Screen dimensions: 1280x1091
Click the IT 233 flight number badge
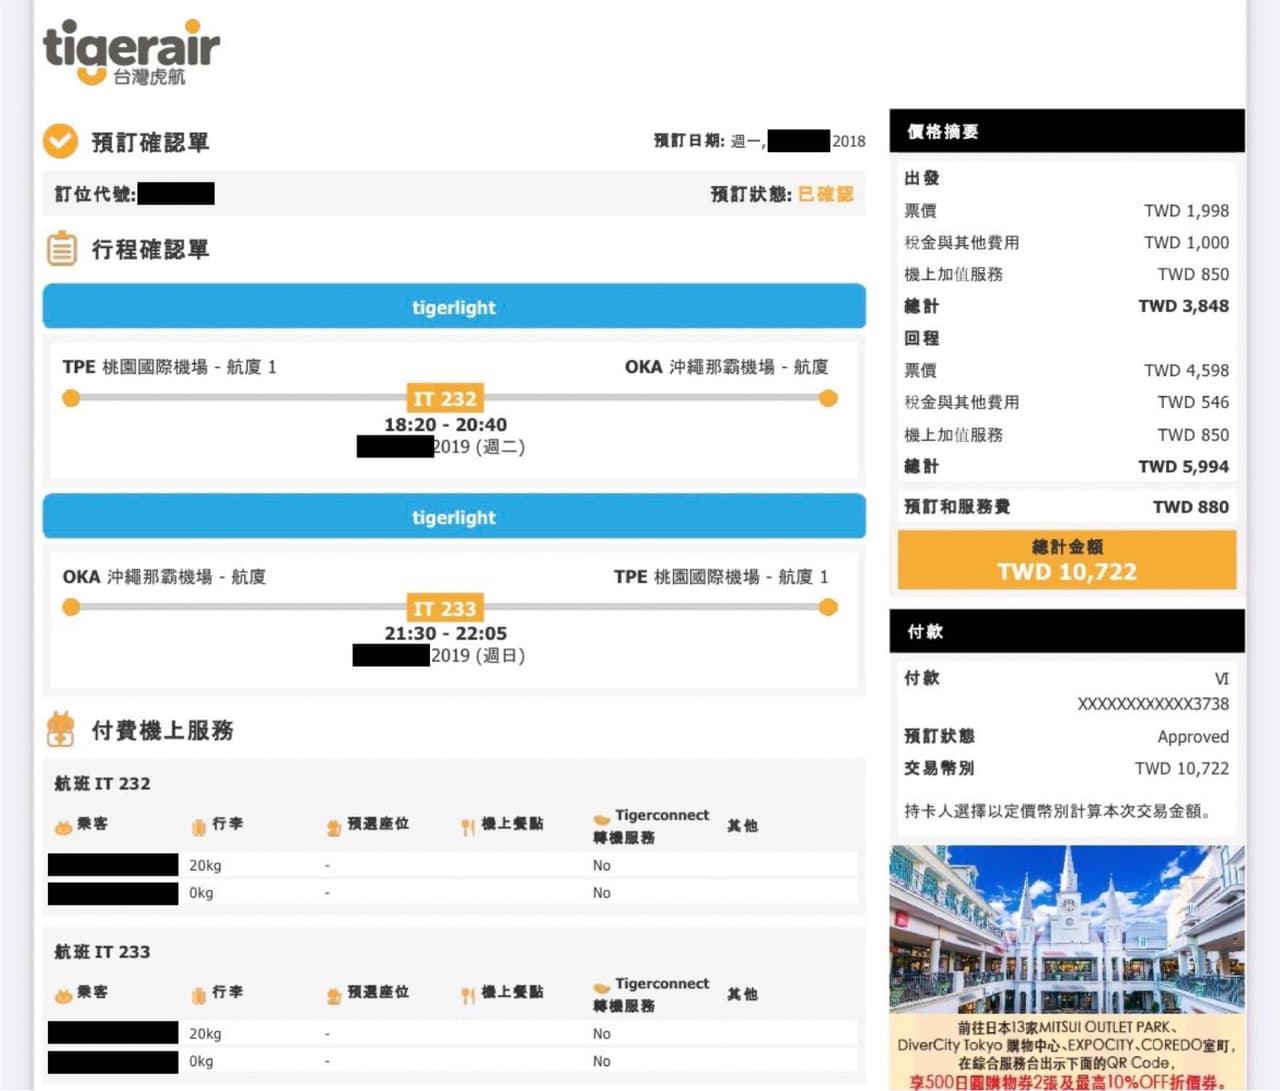445,608
